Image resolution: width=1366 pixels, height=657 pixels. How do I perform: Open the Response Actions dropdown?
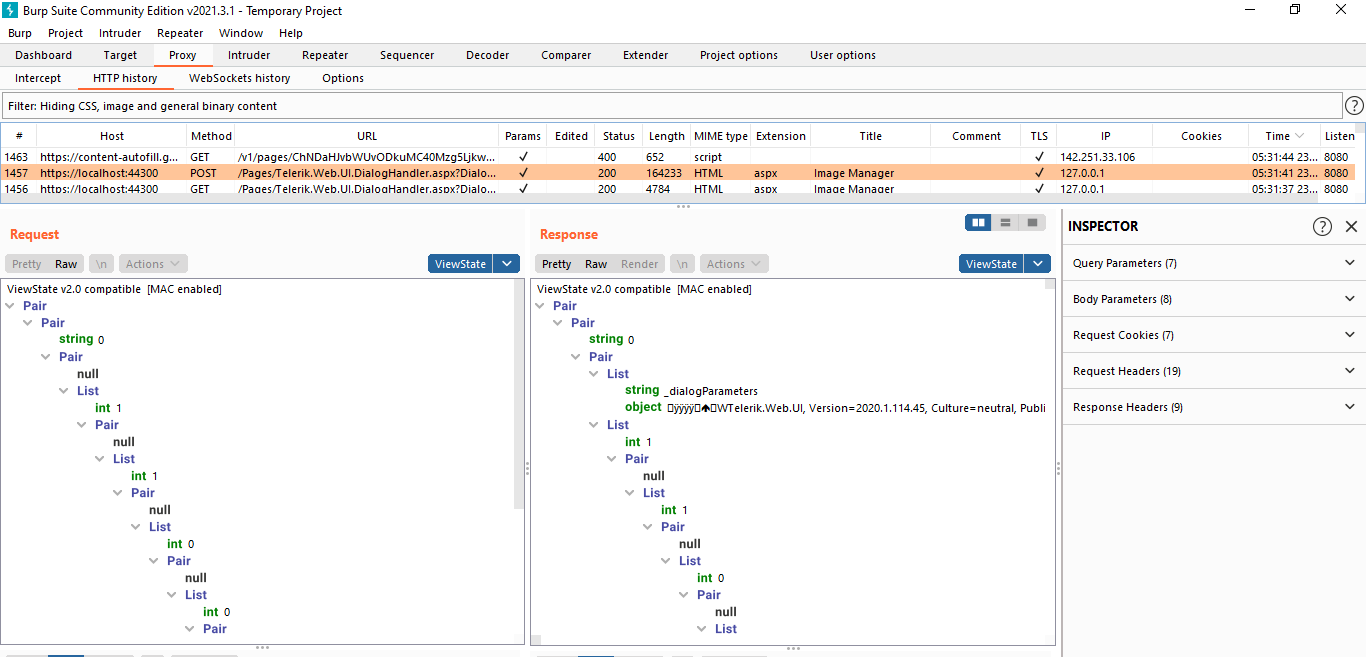pos(733,264)
